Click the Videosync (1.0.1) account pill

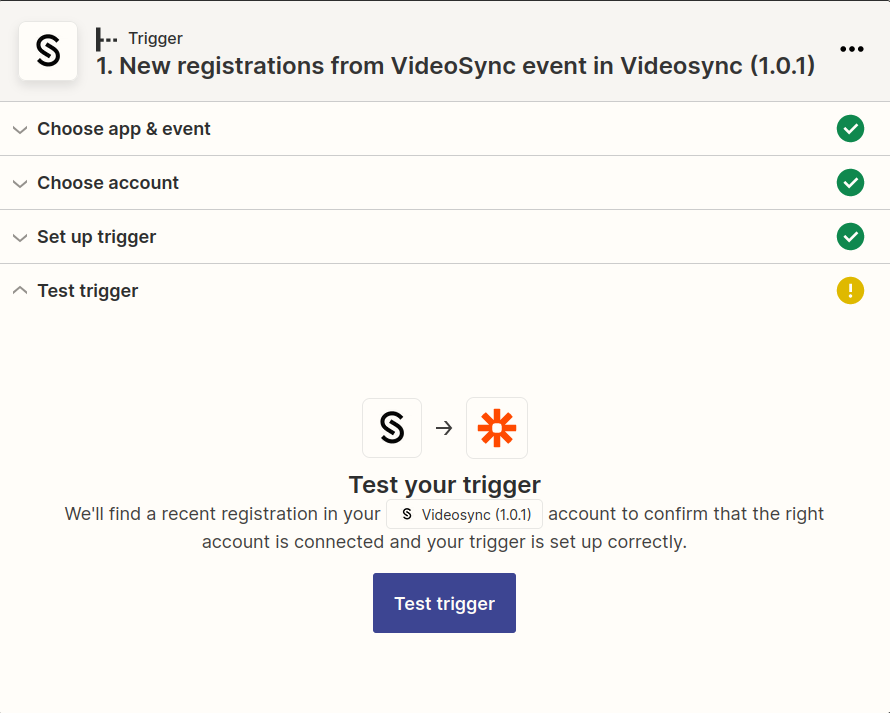pos(464,514)
